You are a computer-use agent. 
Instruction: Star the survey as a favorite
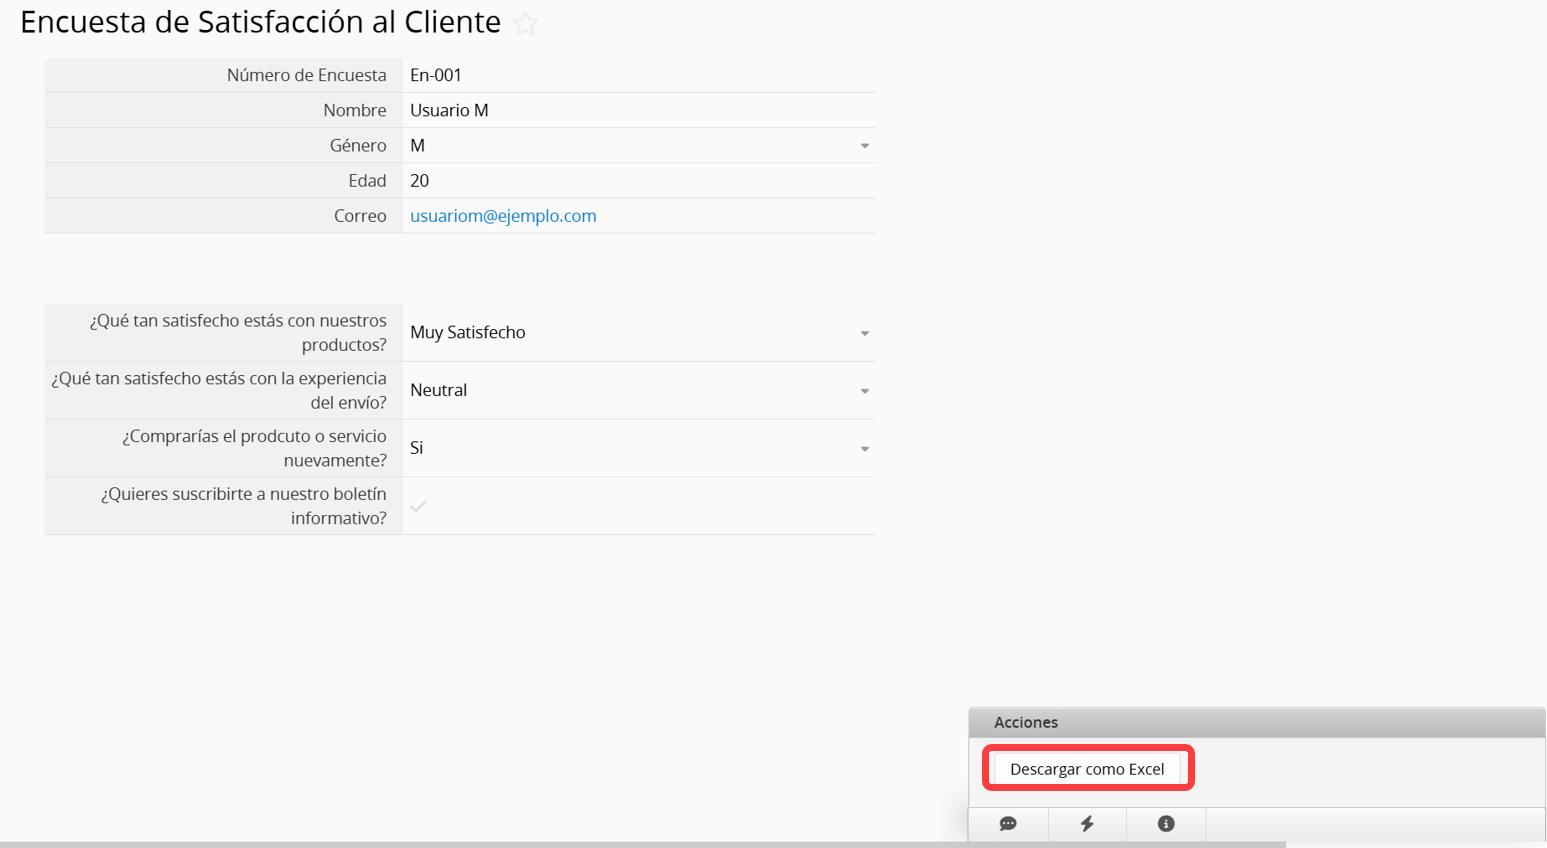(526, 24)
